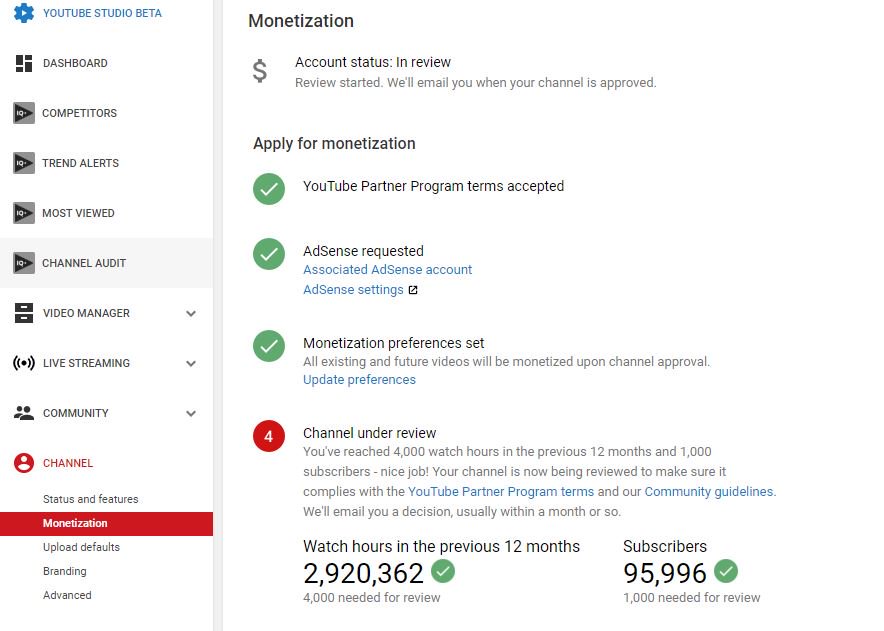884x631 pixels.
Task: Click the Trend Alerts IQ icon
Action: 24,163
